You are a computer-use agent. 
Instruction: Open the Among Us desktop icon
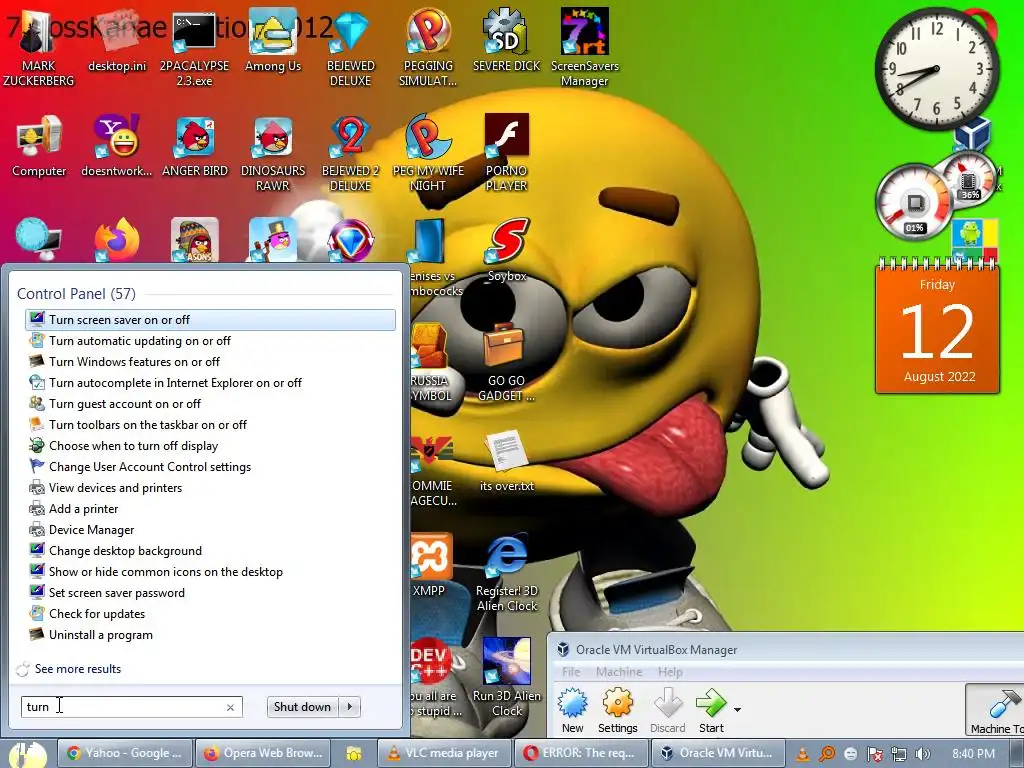coord(273,39)
